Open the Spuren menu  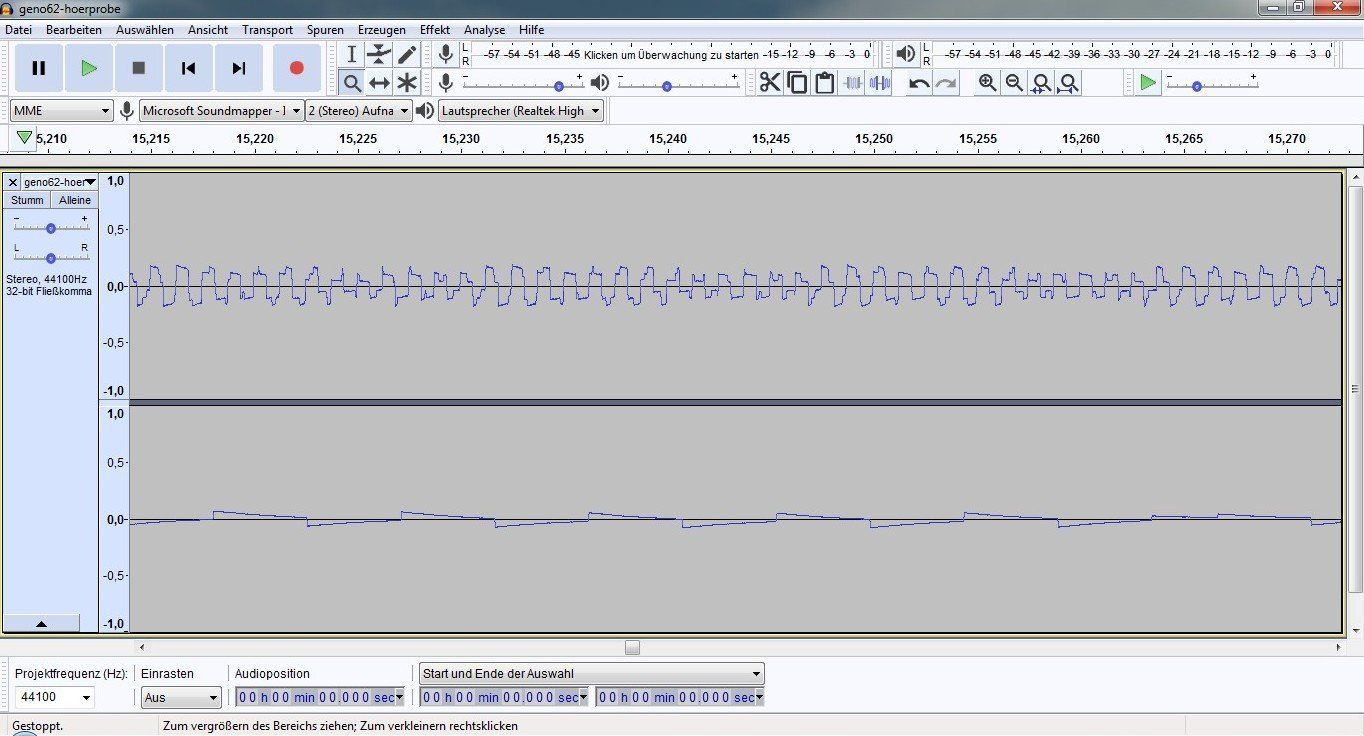click(x=325, y=30)
